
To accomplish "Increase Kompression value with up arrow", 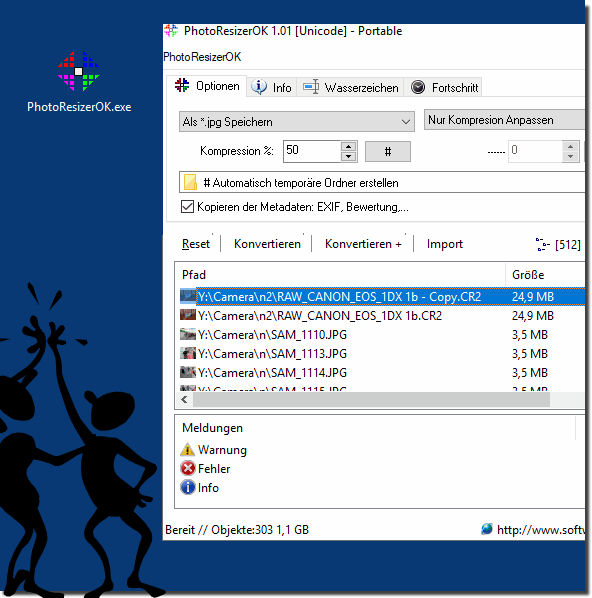I will click(348, 146).
